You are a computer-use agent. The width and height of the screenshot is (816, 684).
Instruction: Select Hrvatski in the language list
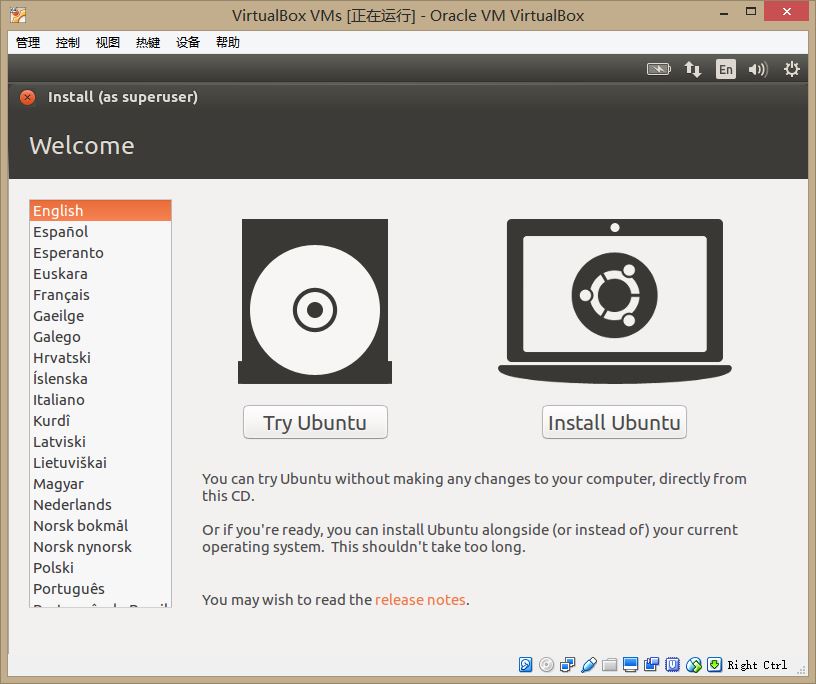pos(100,358)
